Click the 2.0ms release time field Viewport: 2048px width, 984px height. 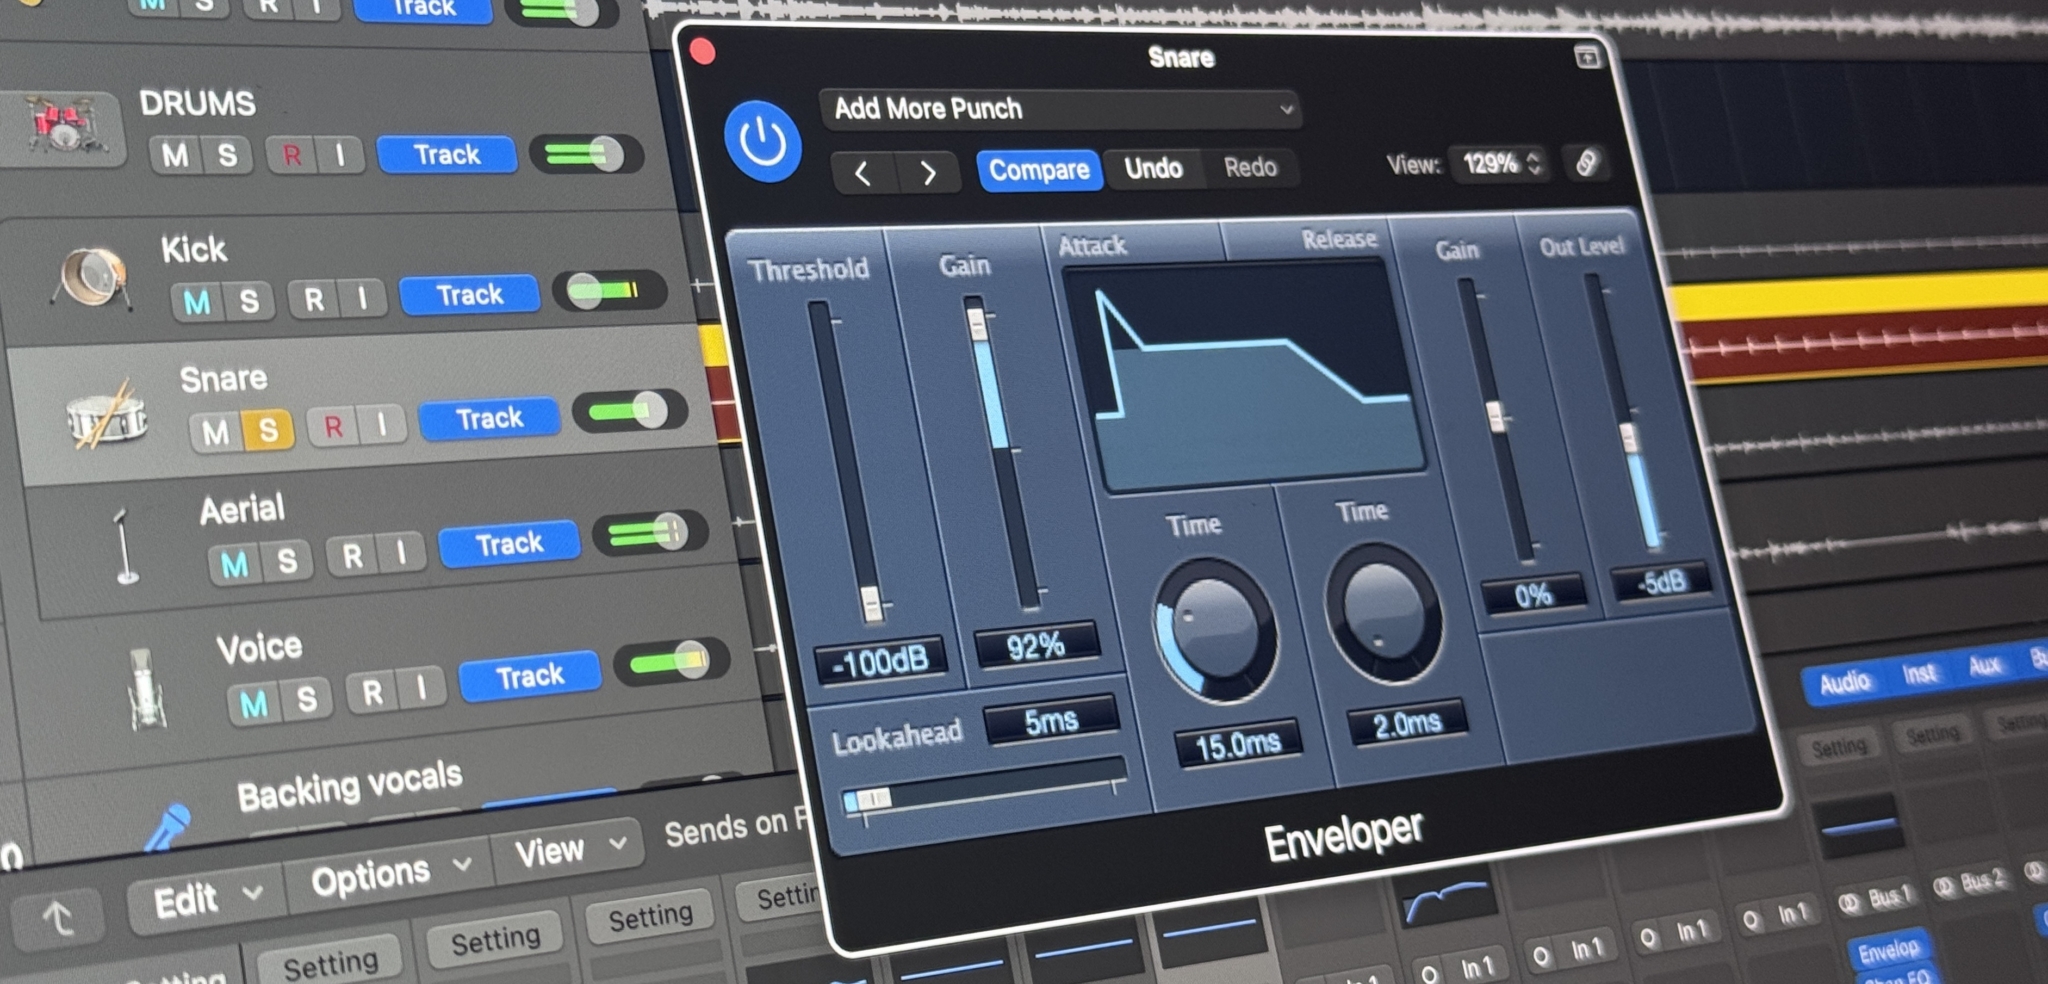pos(1407,724)
